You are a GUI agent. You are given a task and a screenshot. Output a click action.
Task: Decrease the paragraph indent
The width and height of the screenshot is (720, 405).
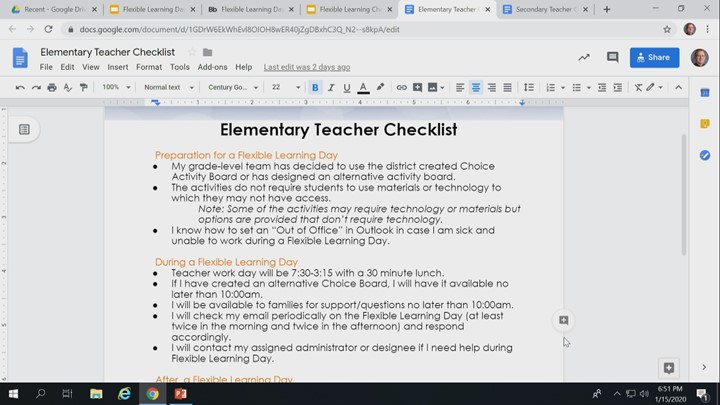(602, 87)
